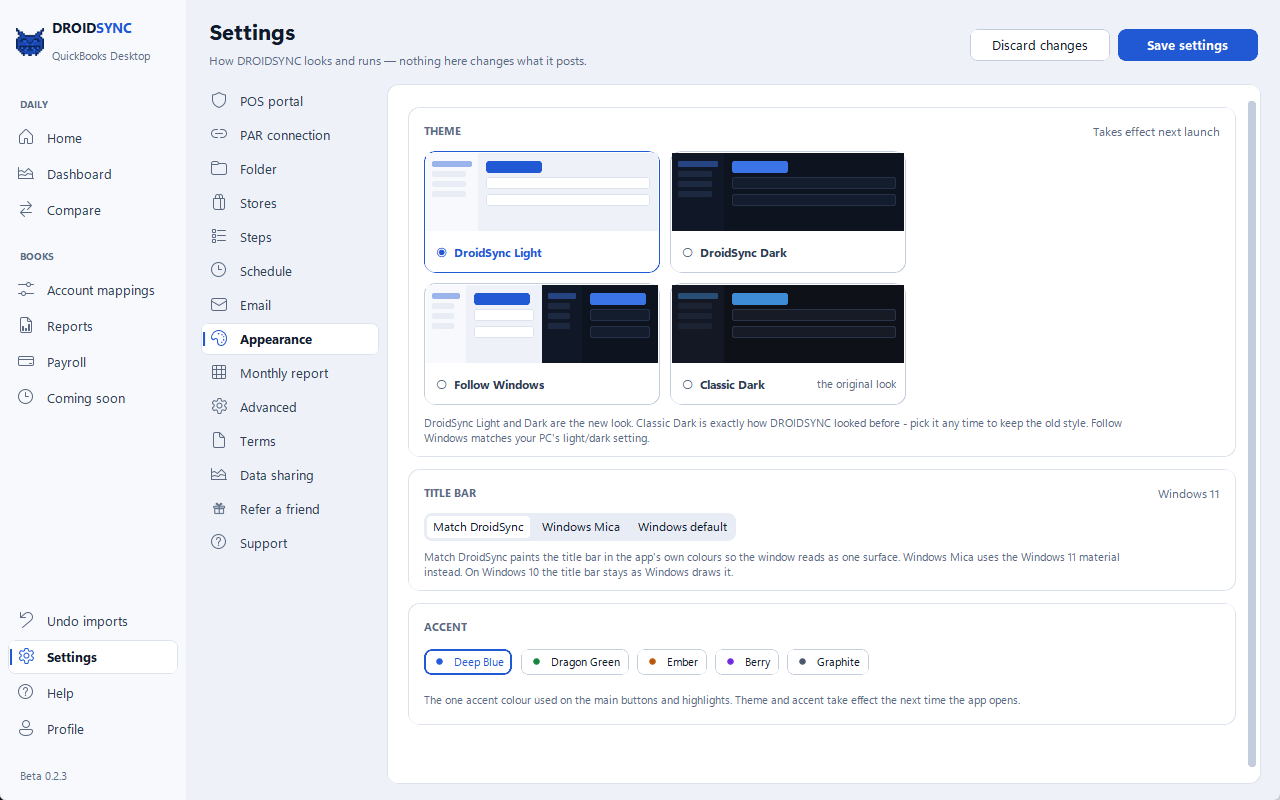1280x800 pixels.
Task: Set title bar to Windows Mica
Action: [581, 527]
